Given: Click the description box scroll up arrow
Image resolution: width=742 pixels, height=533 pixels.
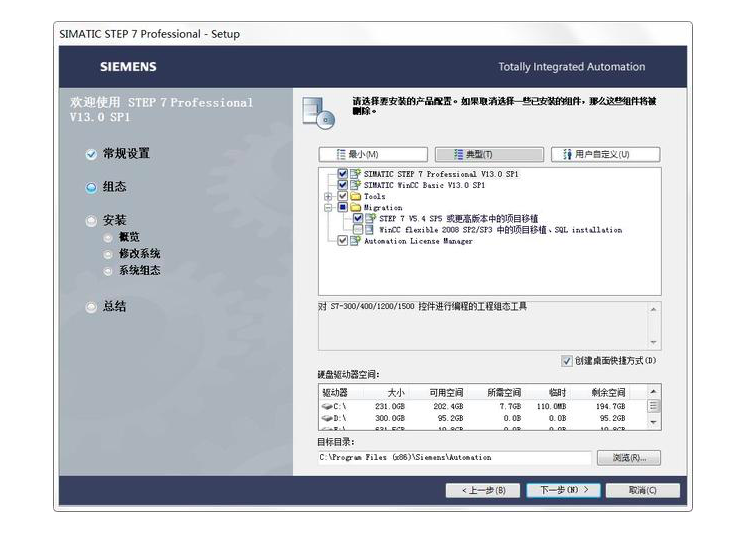Looking at the screenshot, I should 653,309.
